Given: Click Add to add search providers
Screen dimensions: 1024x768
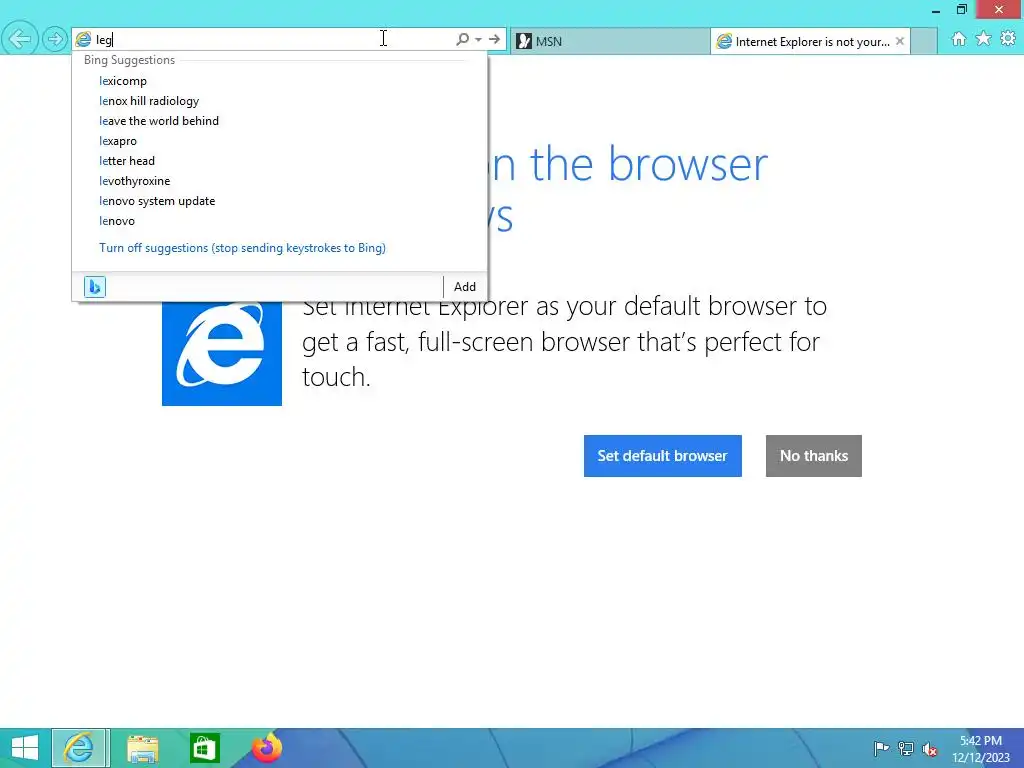Looking at the screenshot, I should pos(465,287).
